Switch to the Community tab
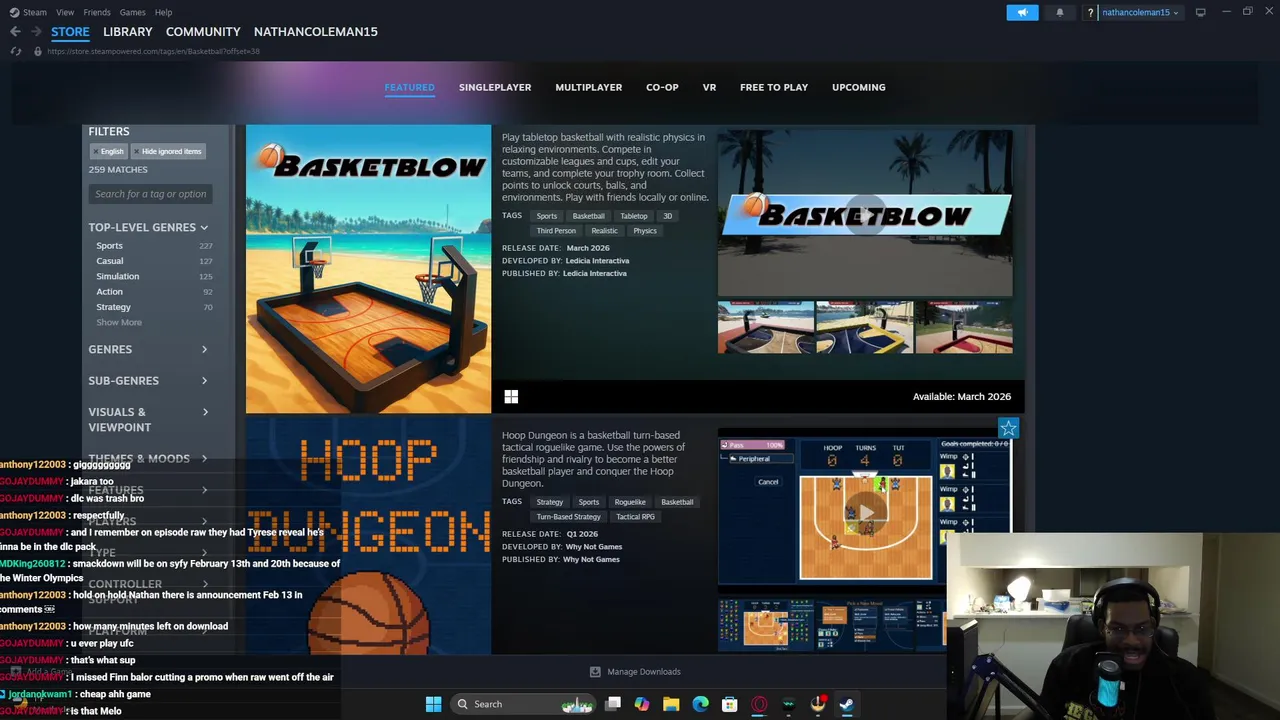The width and height of the screenshot is (1280, 720). tap(203, 32)
